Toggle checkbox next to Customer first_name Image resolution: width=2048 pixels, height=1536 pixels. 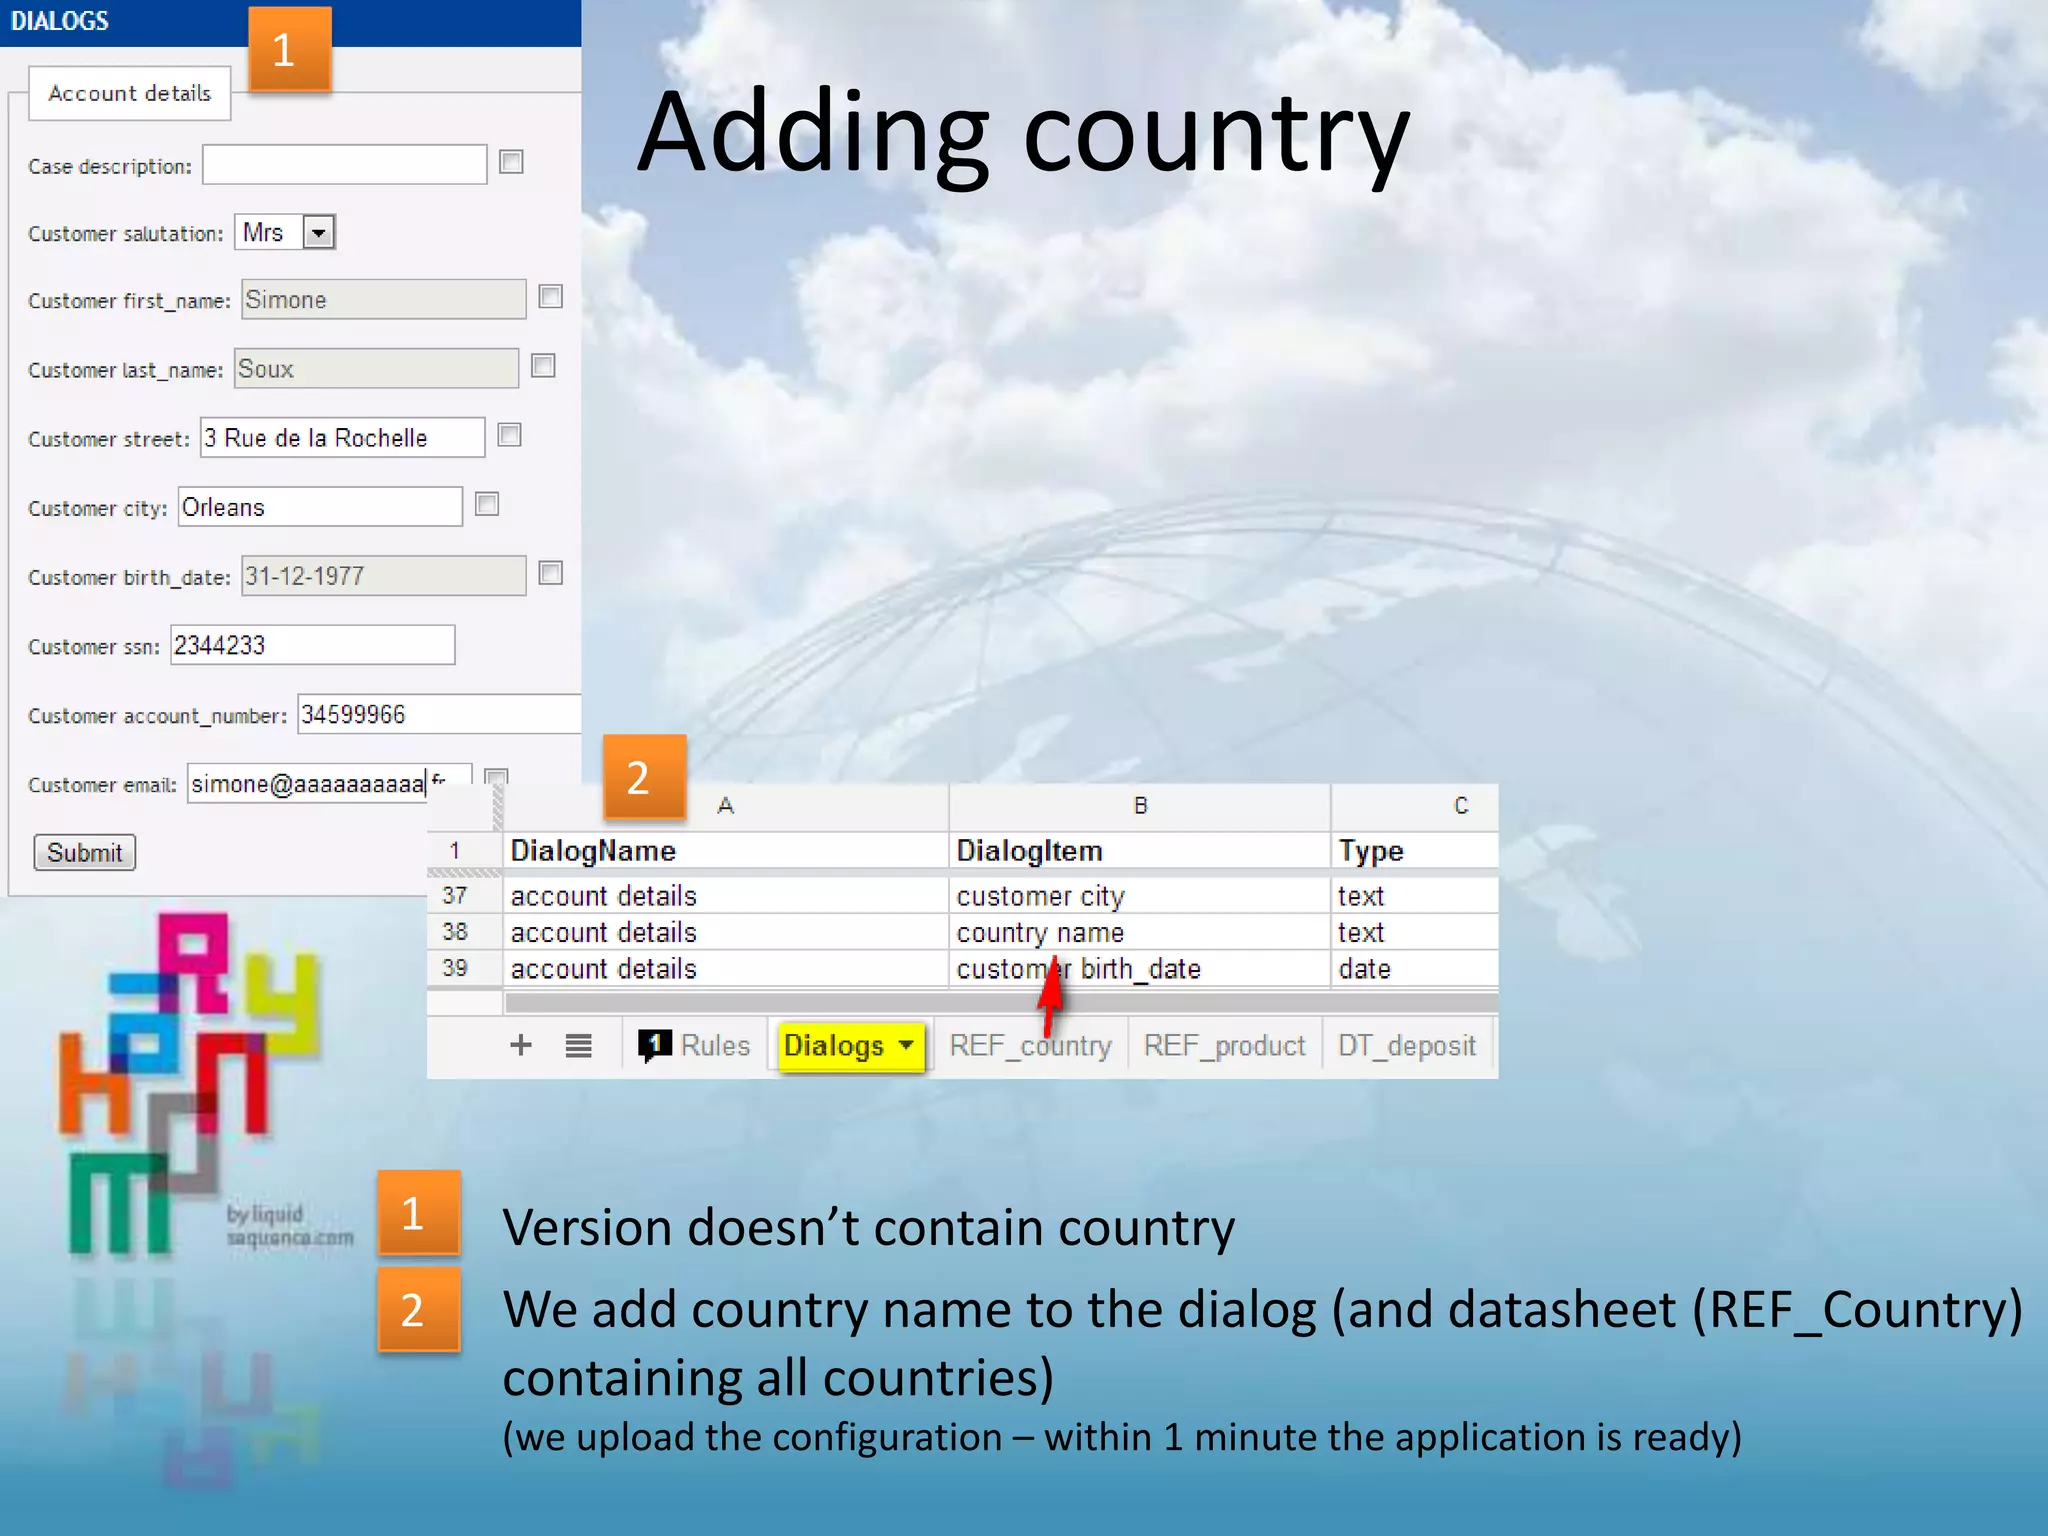(550, 296)
